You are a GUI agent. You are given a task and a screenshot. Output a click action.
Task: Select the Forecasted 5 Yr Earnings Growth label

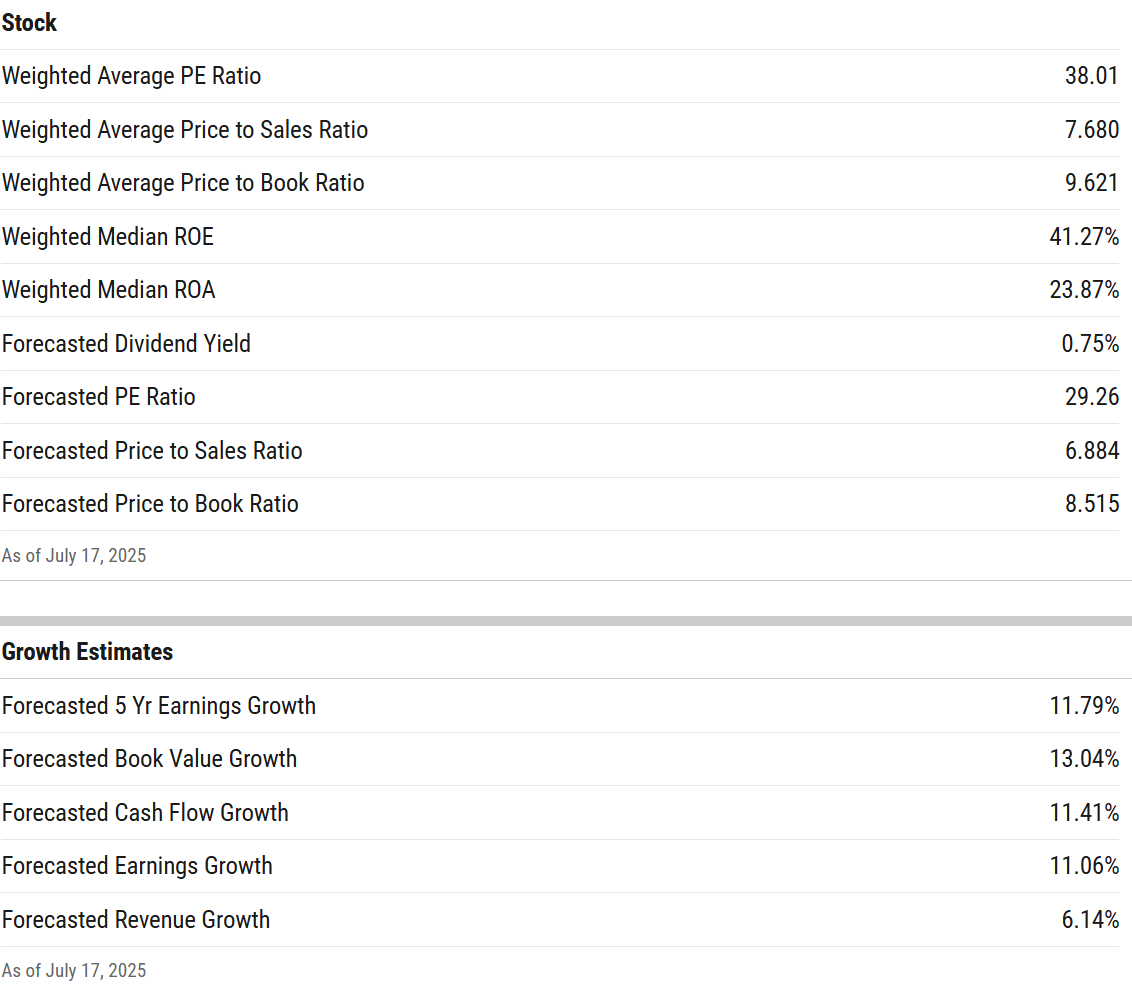click(159, 706)
